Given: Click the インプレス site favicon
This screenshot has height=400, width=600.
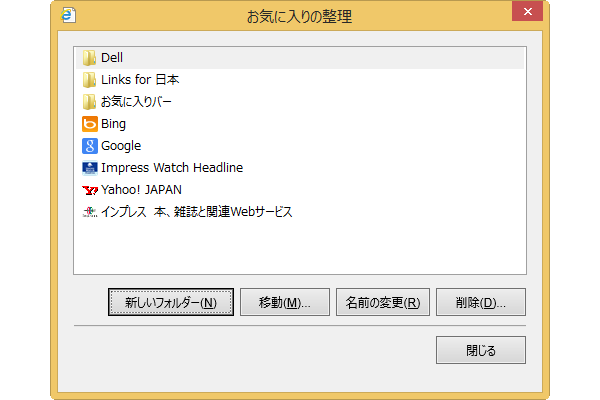Looking at the screenshot, I should 90,212.
